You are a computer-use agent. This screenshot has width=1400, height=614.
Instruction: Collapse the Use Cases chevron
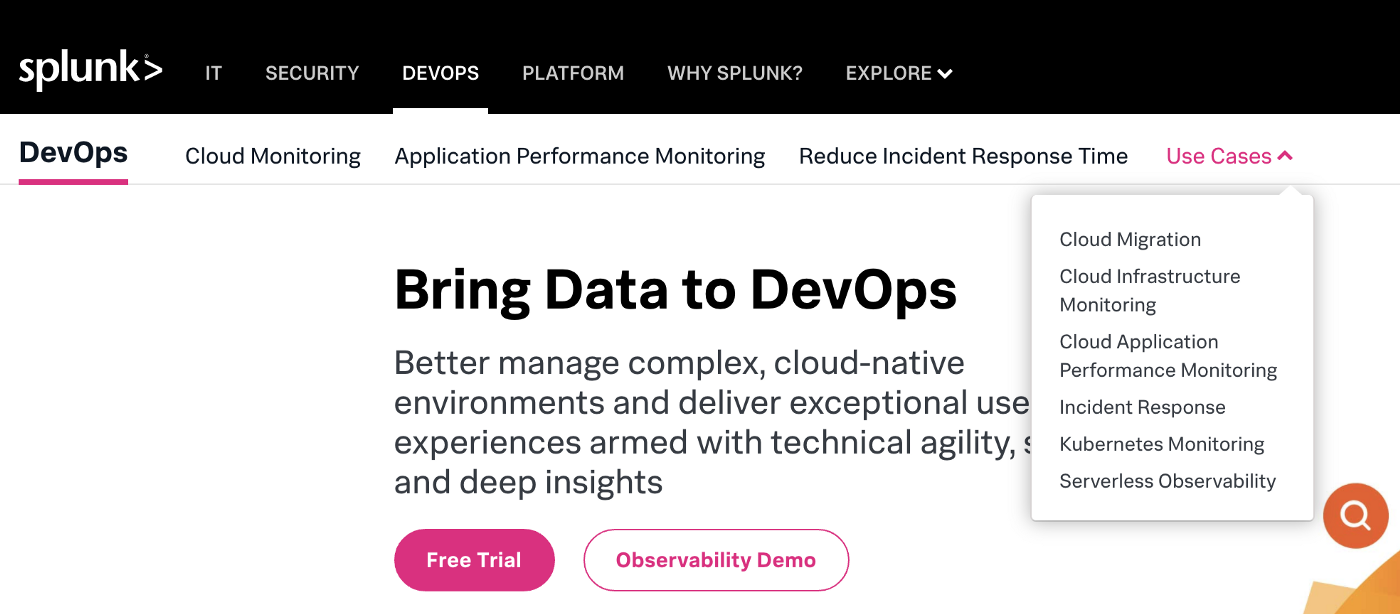pyautogui.click(x=1286, y=156)
